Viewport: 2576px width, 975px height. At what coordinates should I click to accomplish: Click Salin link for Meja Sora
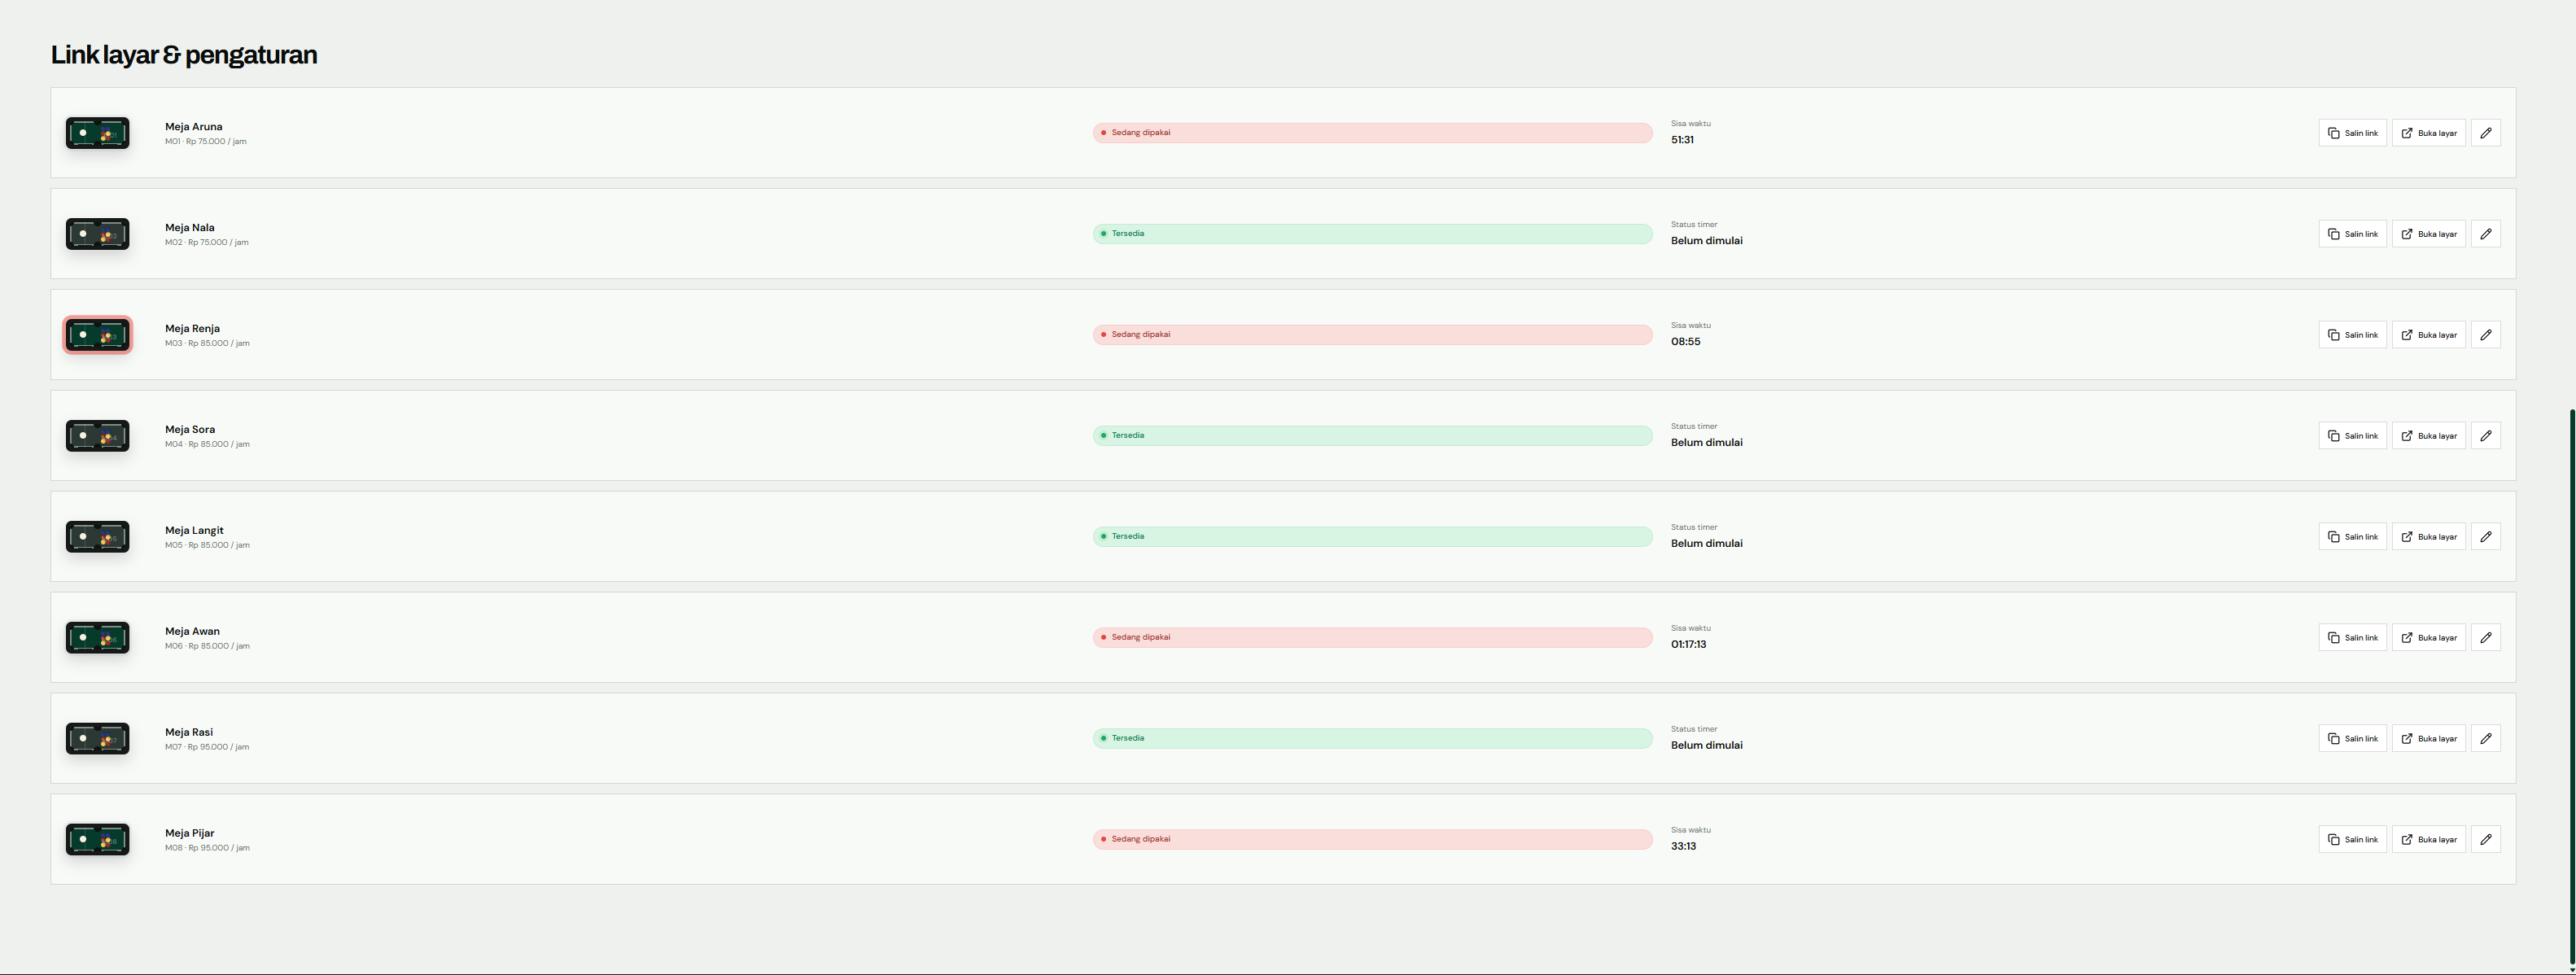(2352, 436)
